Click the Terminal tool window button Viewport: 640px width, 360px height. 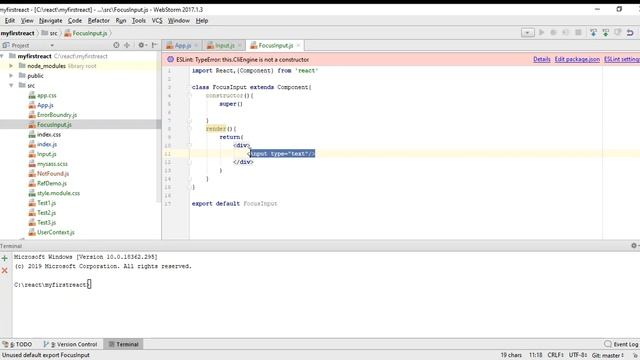point(123,344)
